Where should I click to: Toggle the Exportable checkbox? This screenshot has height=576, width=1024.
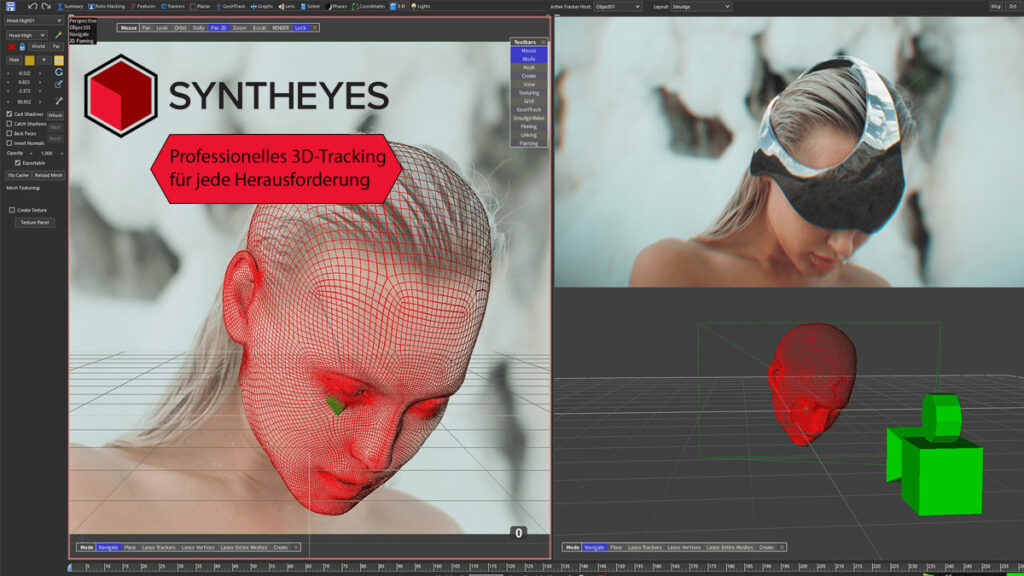pos(18,163)
